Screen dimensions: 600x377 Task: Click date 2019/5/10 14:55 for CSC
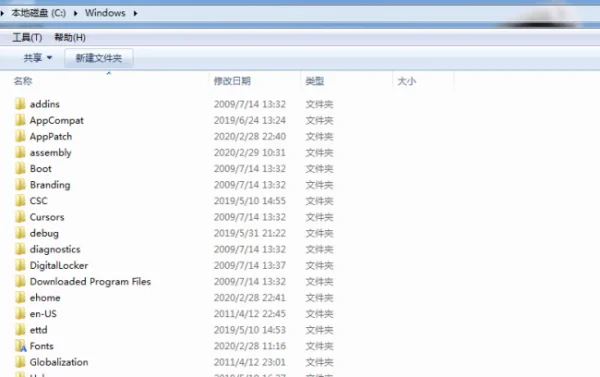pos(249,201)
